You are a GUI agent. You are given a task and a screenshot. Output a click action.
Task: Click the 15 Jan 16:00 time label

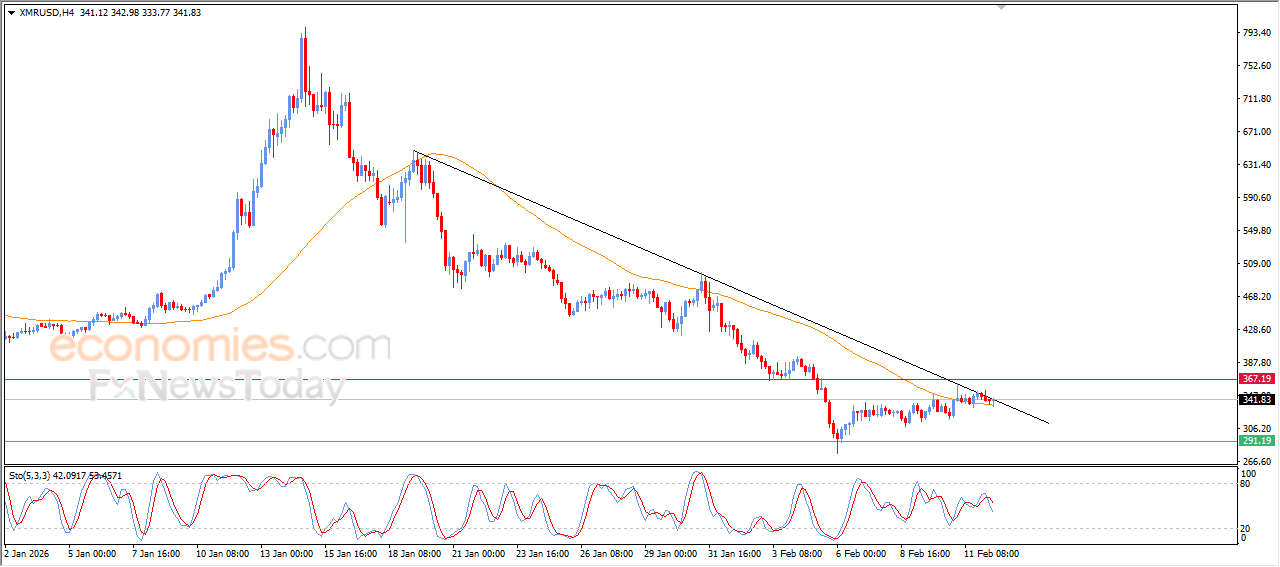coord(350,552)
